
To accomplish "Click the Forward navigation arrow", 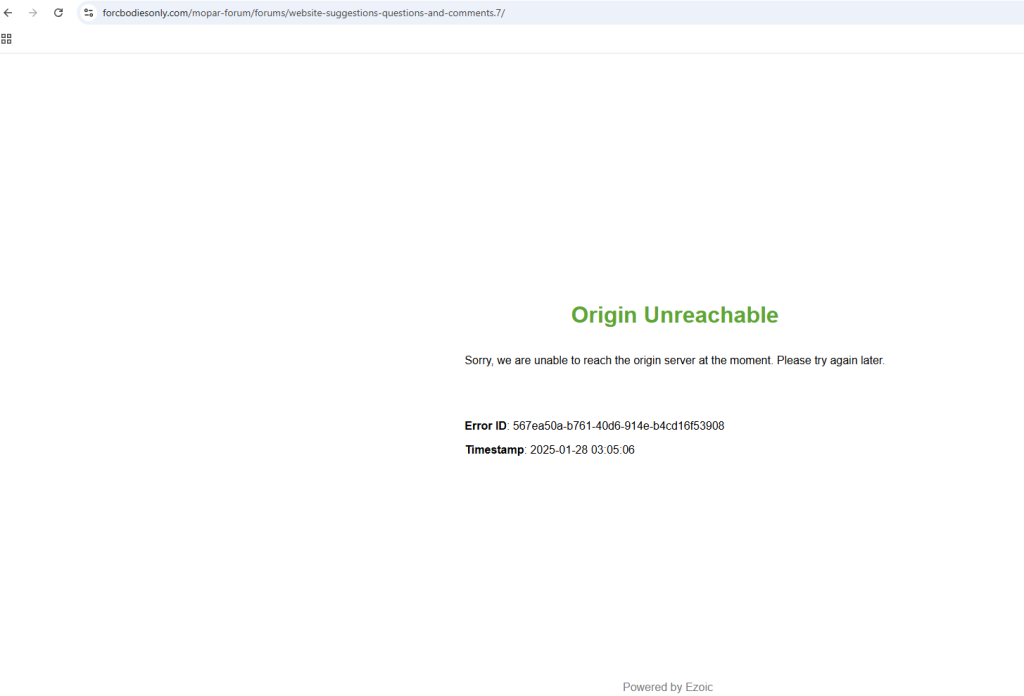I will tap(33, 13).
